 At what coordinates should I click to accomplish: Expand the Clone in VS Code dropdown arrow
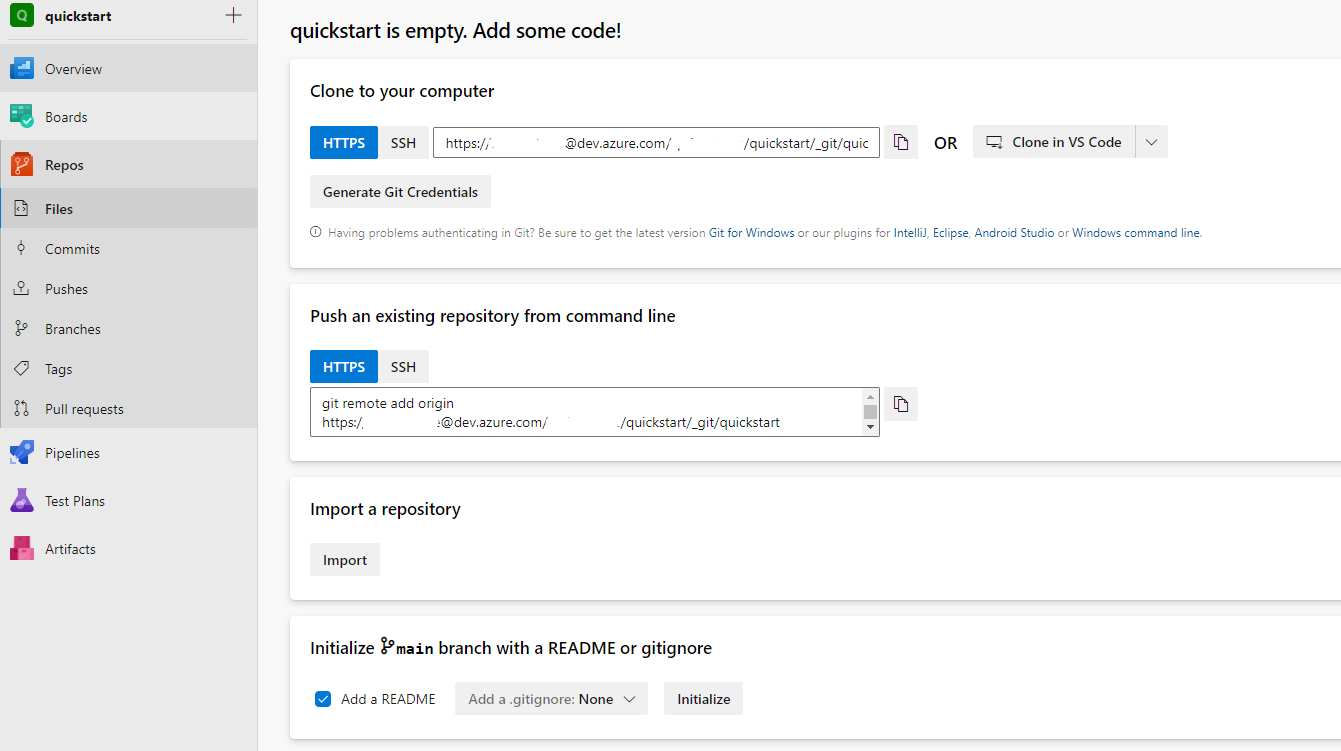click(x=1151, y=142)
